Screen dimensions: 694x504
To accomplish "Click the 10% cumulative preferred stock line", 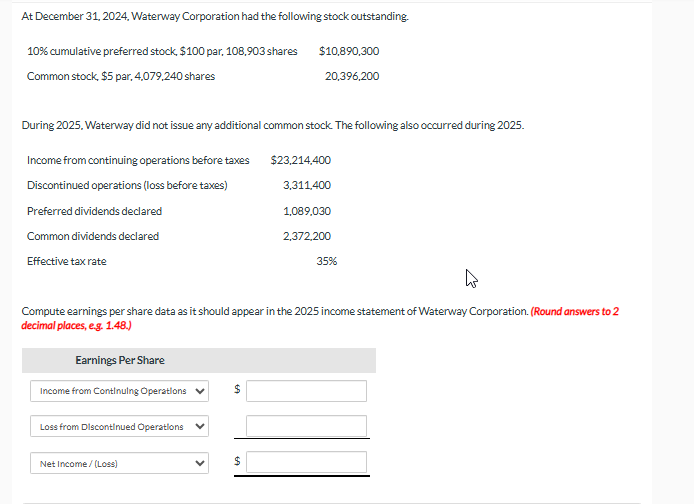I will pyautogui.click(x=162, y=51).
